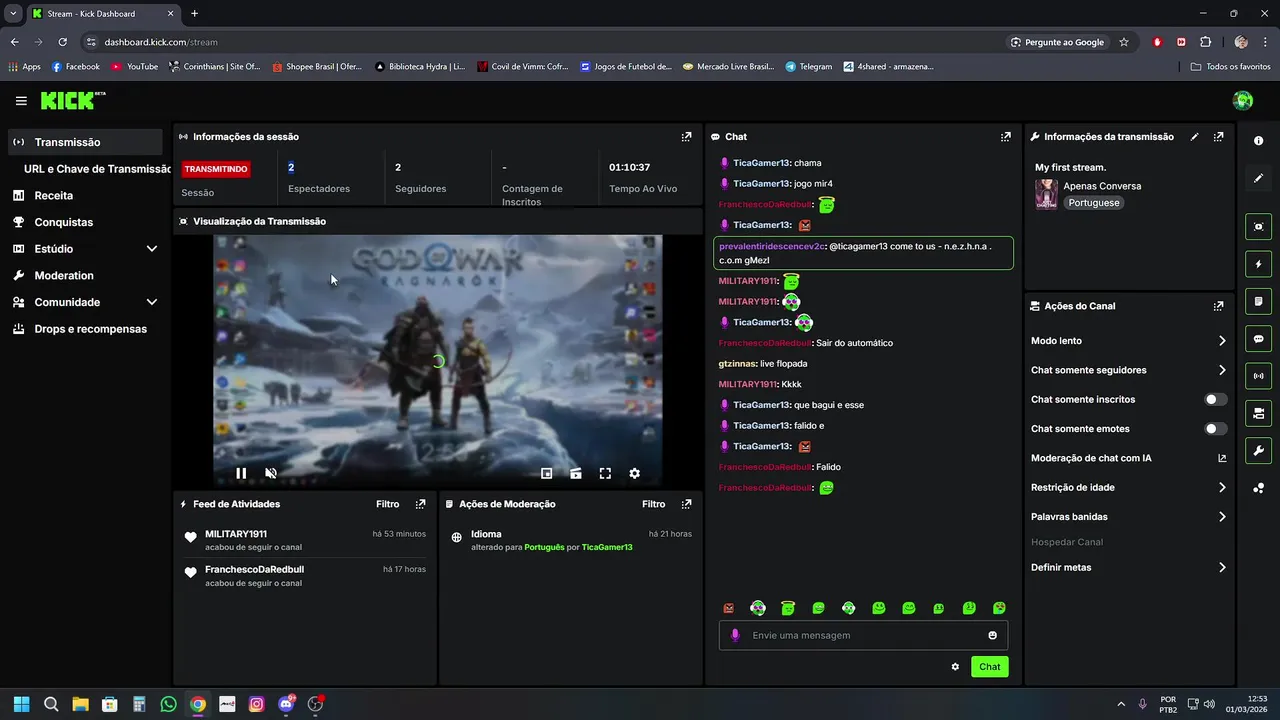Send message with green Chat button
Viewport: 1280px width, 720px height.
989,667
